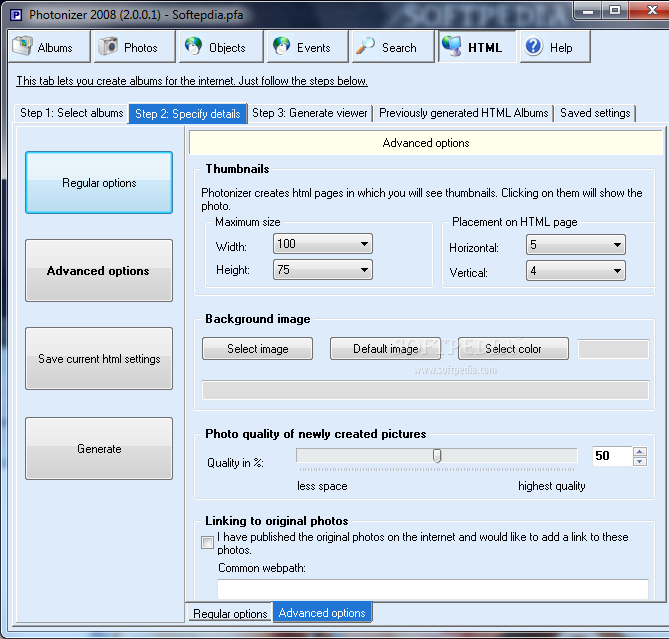This screenshot has height=639, width=669.
Task: Open Step 3: Generate viewer tab
Action: [310, 113]
